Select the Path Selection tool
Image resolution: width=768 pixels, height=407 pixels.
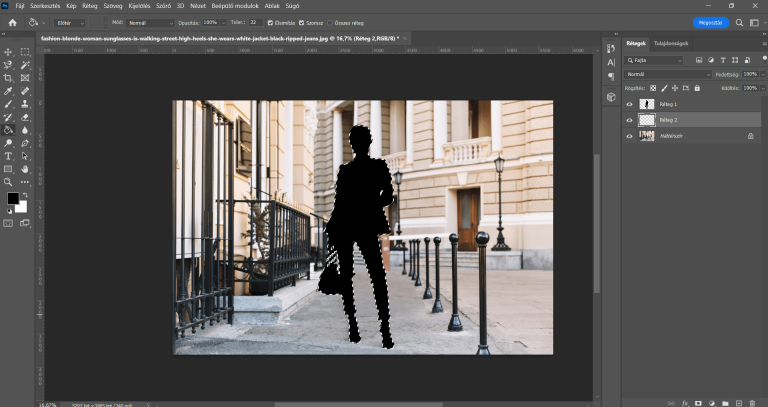pos(25,156)
